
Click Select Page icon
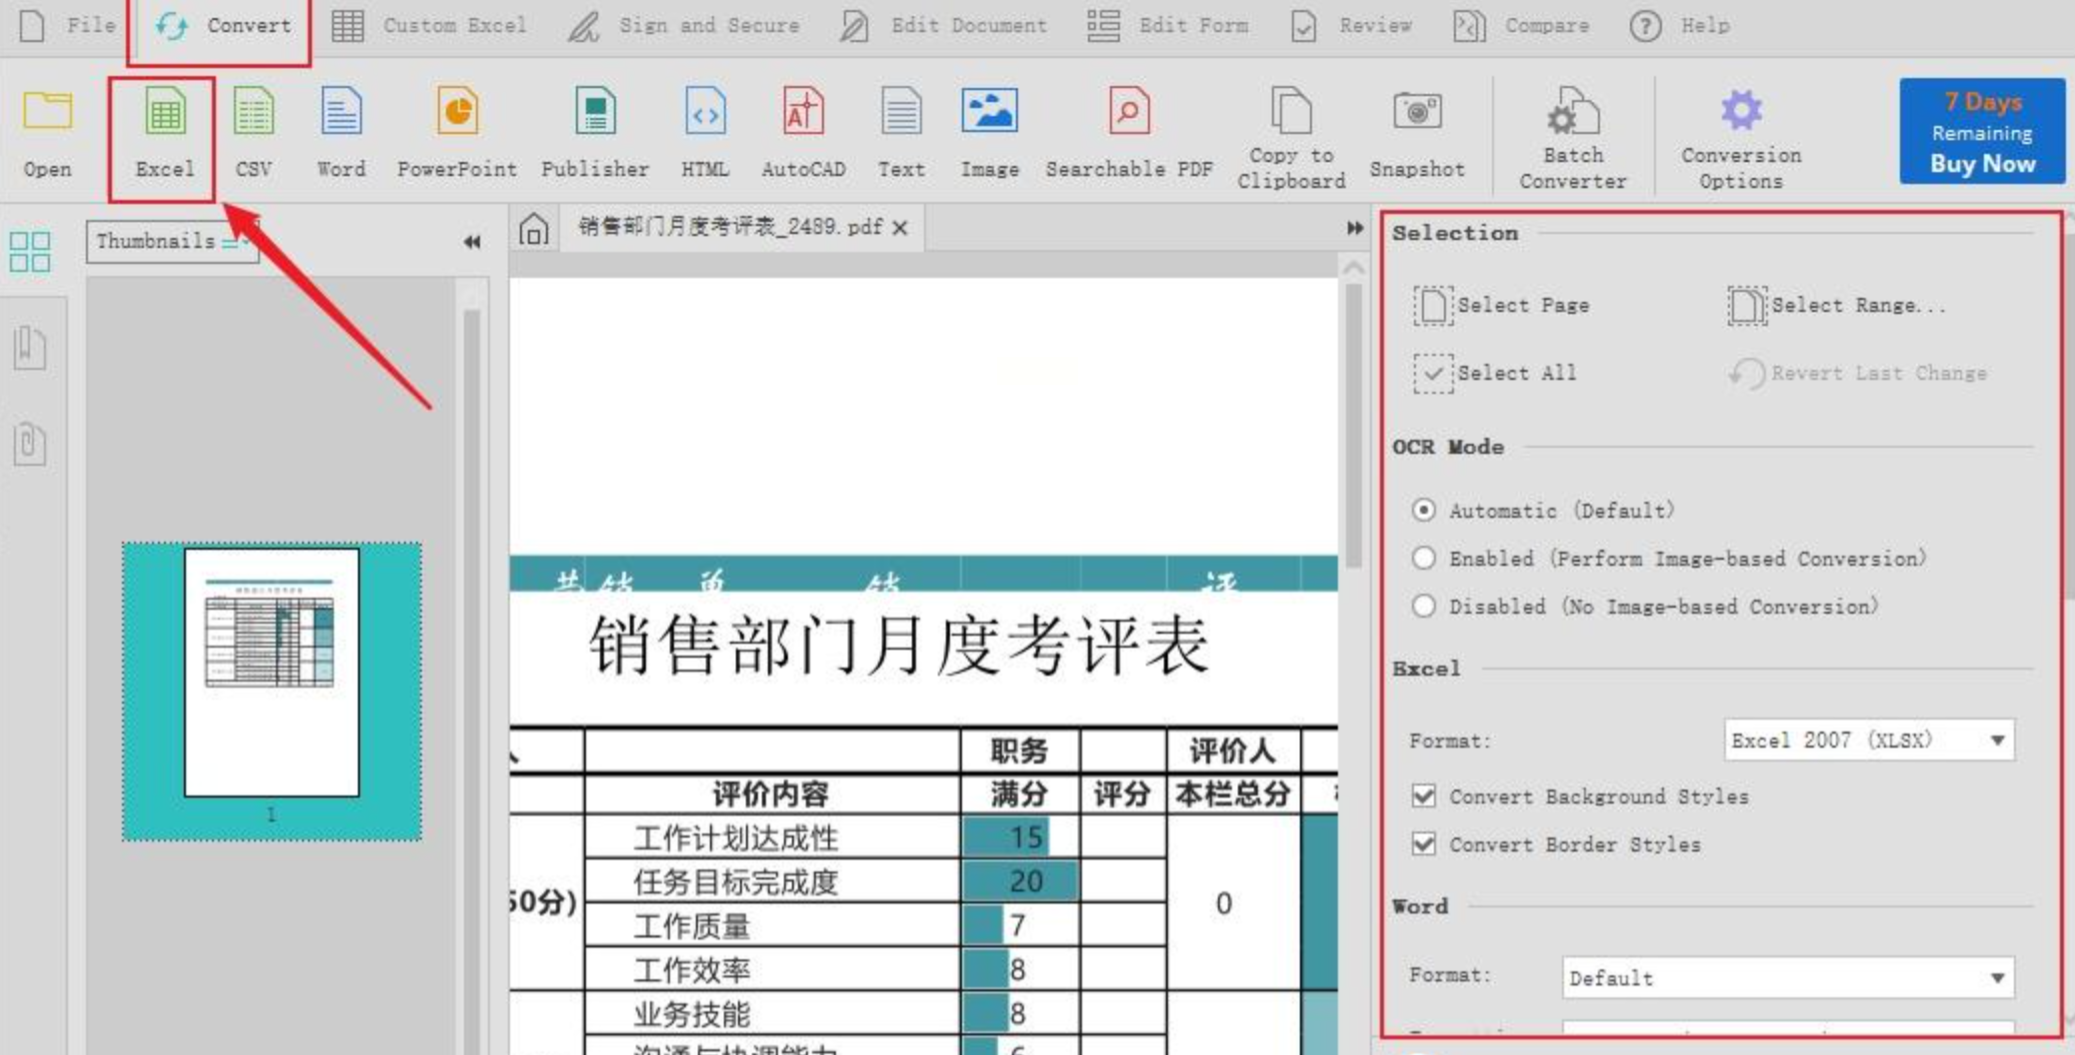1433,305
